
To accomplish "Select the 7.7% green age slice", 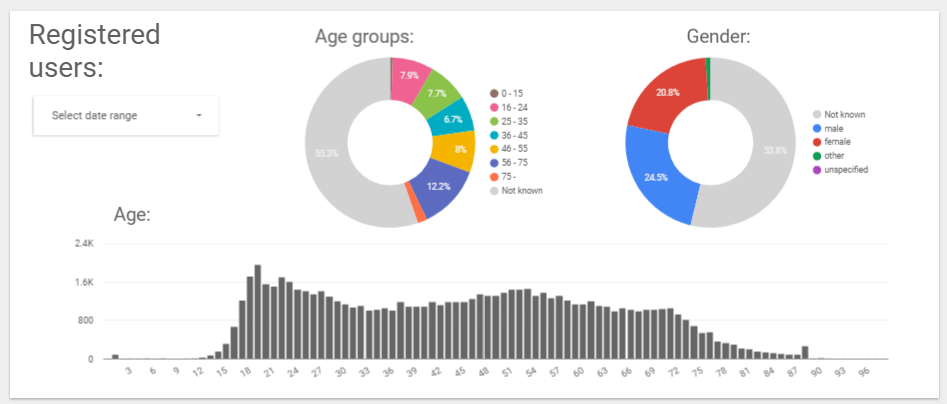I will click(x=437, y=94).
